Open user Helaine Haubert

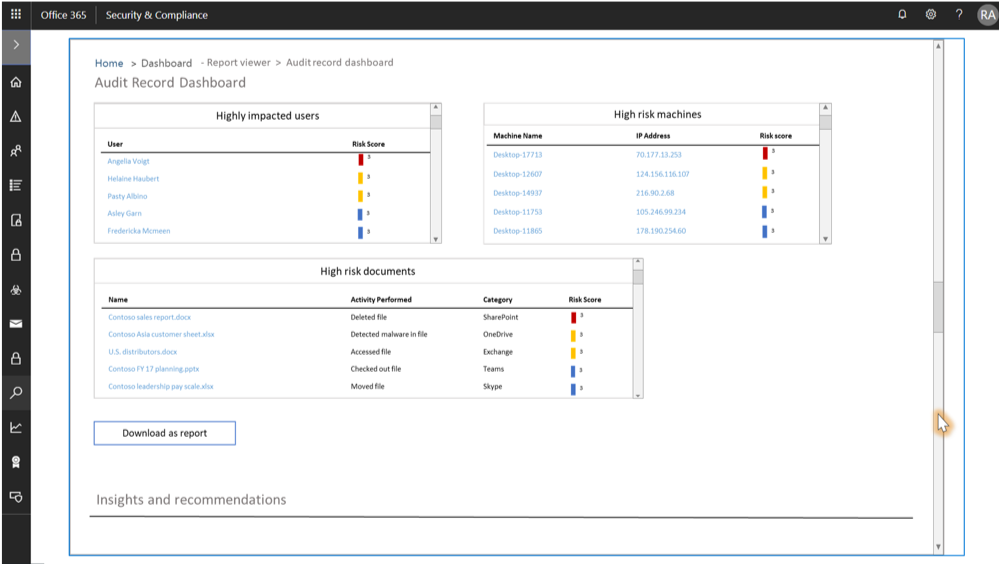coord(133,178)
